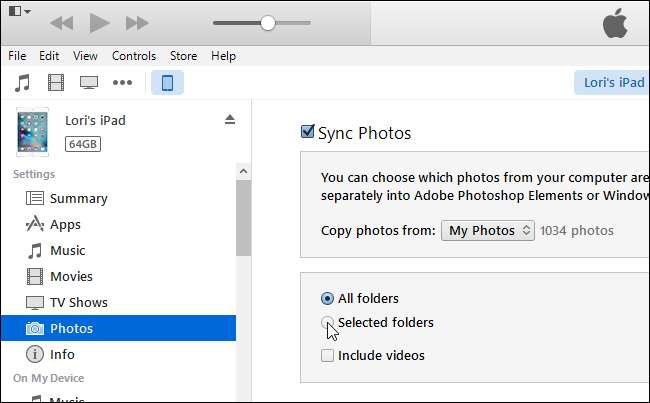
Task: Open the Controls menu
Action: click(133, 56)
